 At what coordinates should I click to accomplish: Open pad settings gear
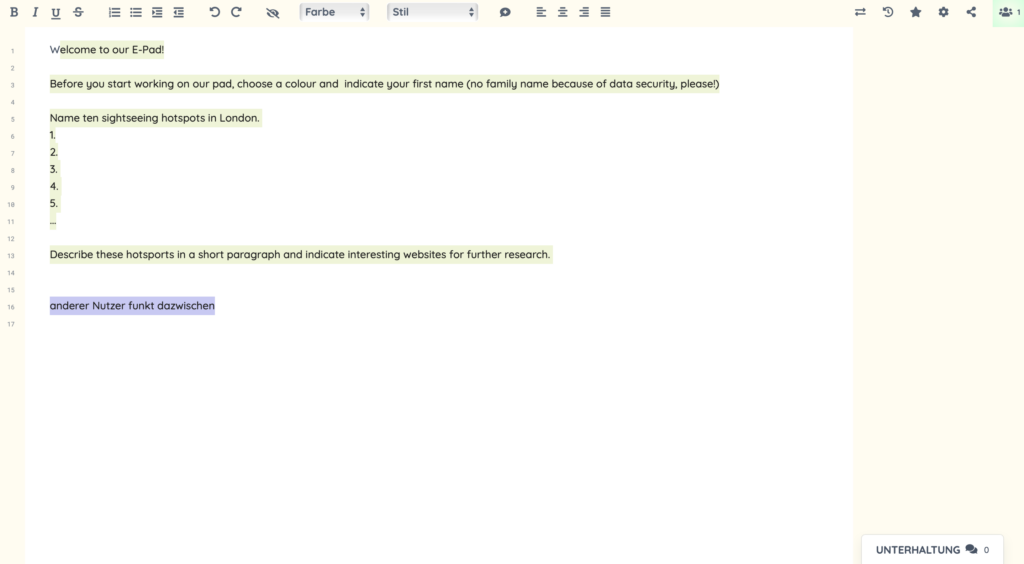pos(943,12)
